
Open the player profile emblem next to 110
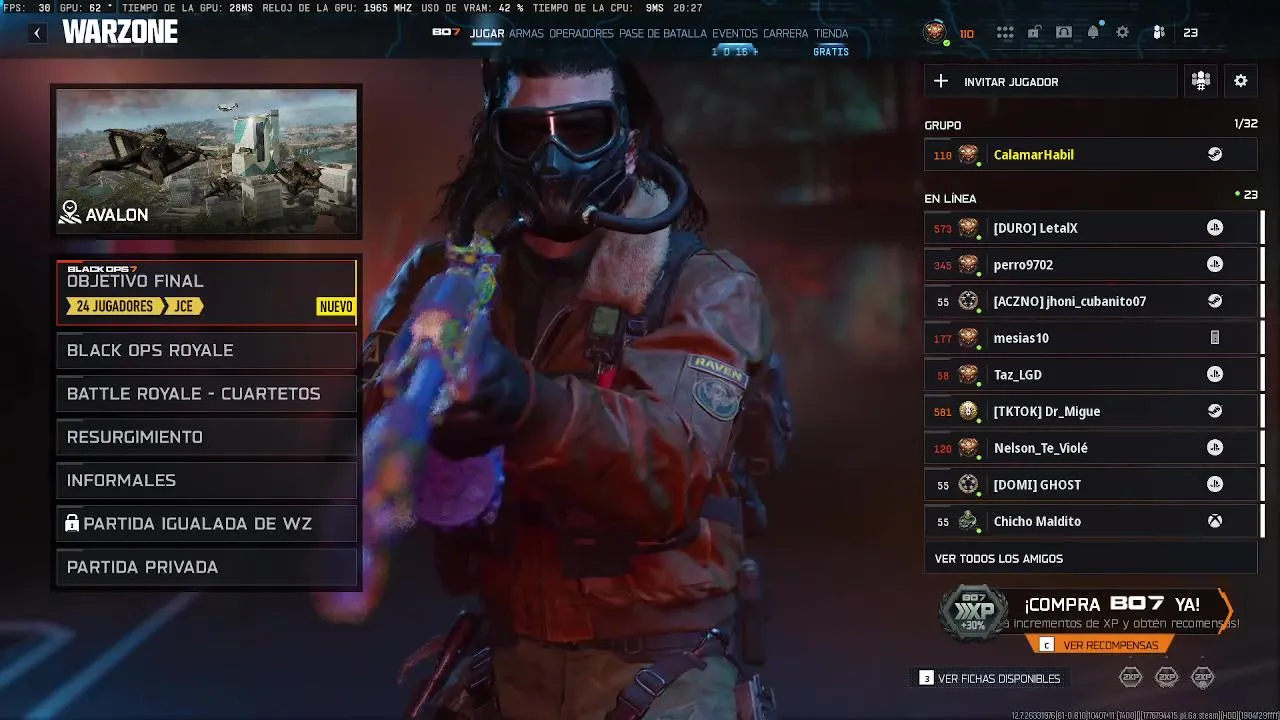pyautogui.click(x=935, y=32)
